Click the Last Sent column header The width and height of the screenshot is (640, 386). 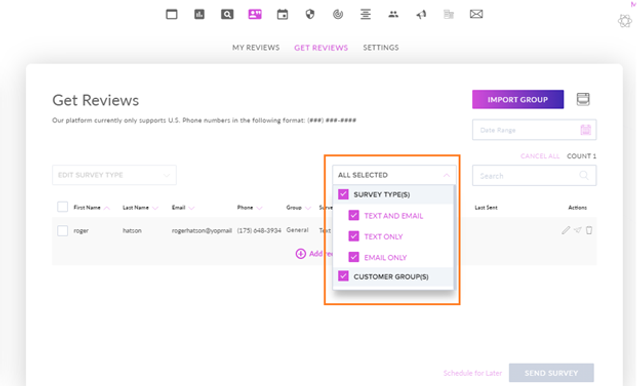486,208
